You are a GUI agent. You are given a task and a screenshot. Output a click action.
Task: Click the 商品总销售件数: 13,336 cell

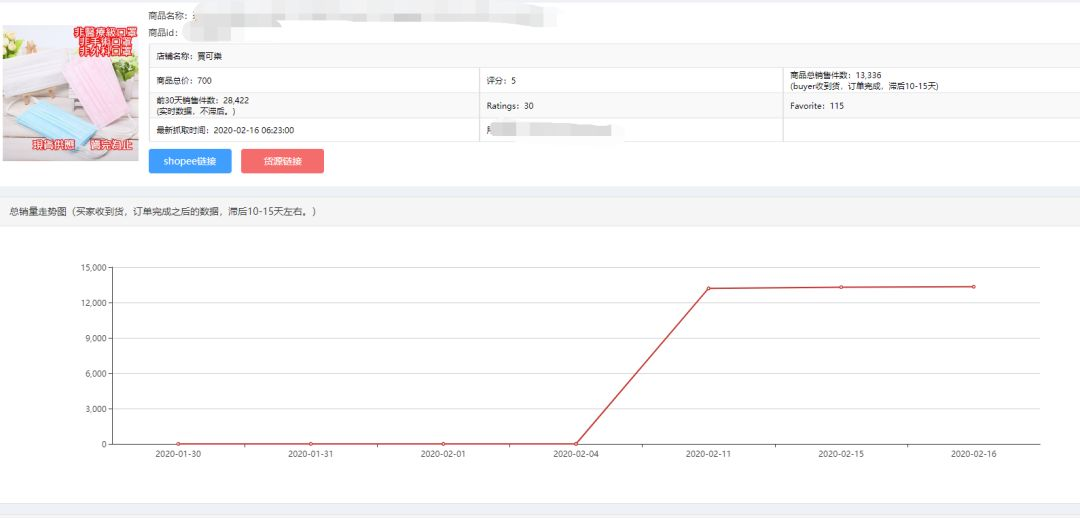pyautogui.click(x=931, y=81)
